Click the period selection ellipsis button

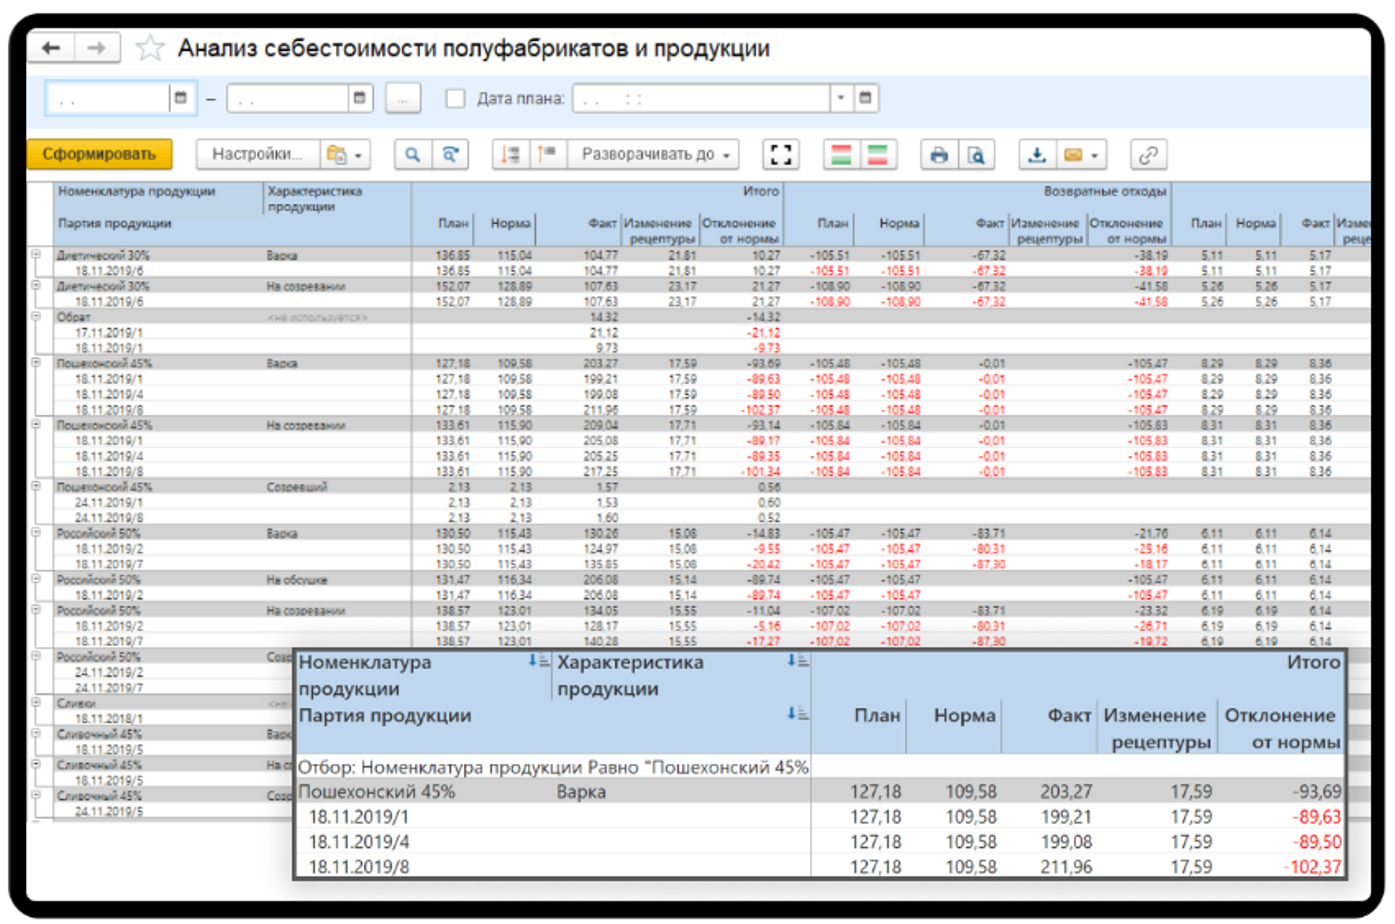pyautogui.click(x=403, y=98)
